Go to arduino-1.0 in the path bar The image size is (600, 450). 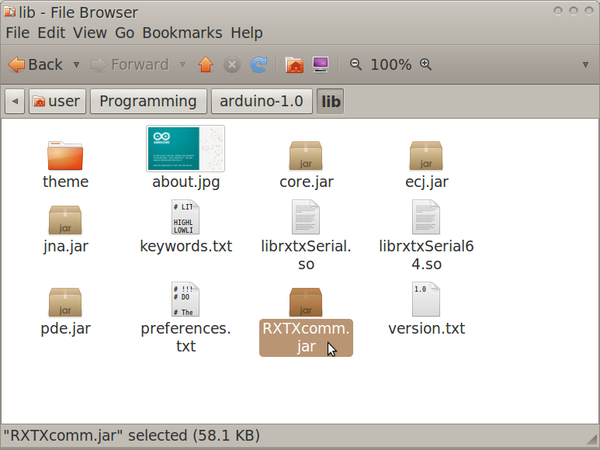(261, 101)
